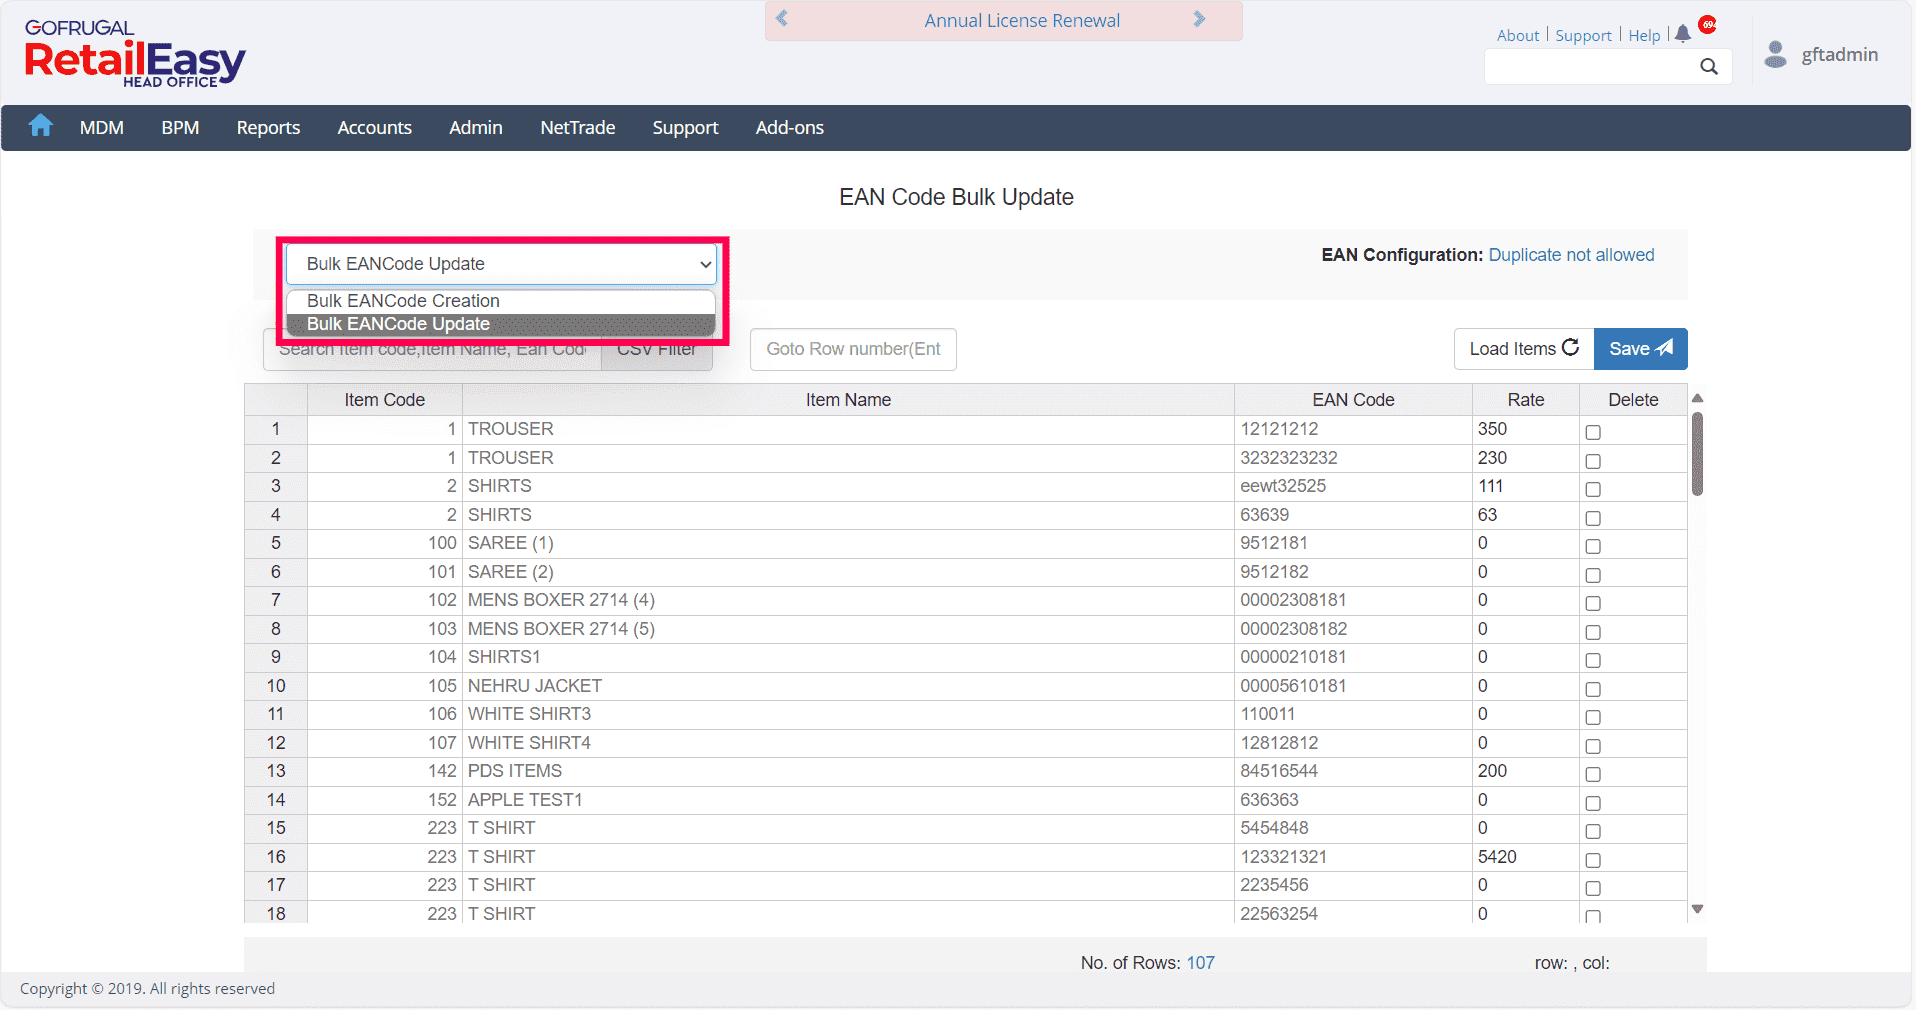Open the notifications bell icon

[x=1683, y=34]
